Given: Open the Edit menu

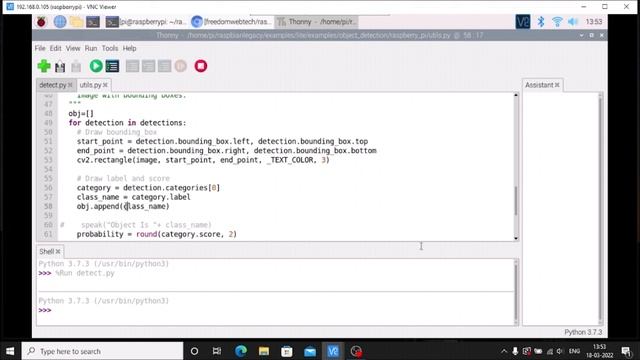Looking at the screenshot, I should pos(56,48).
